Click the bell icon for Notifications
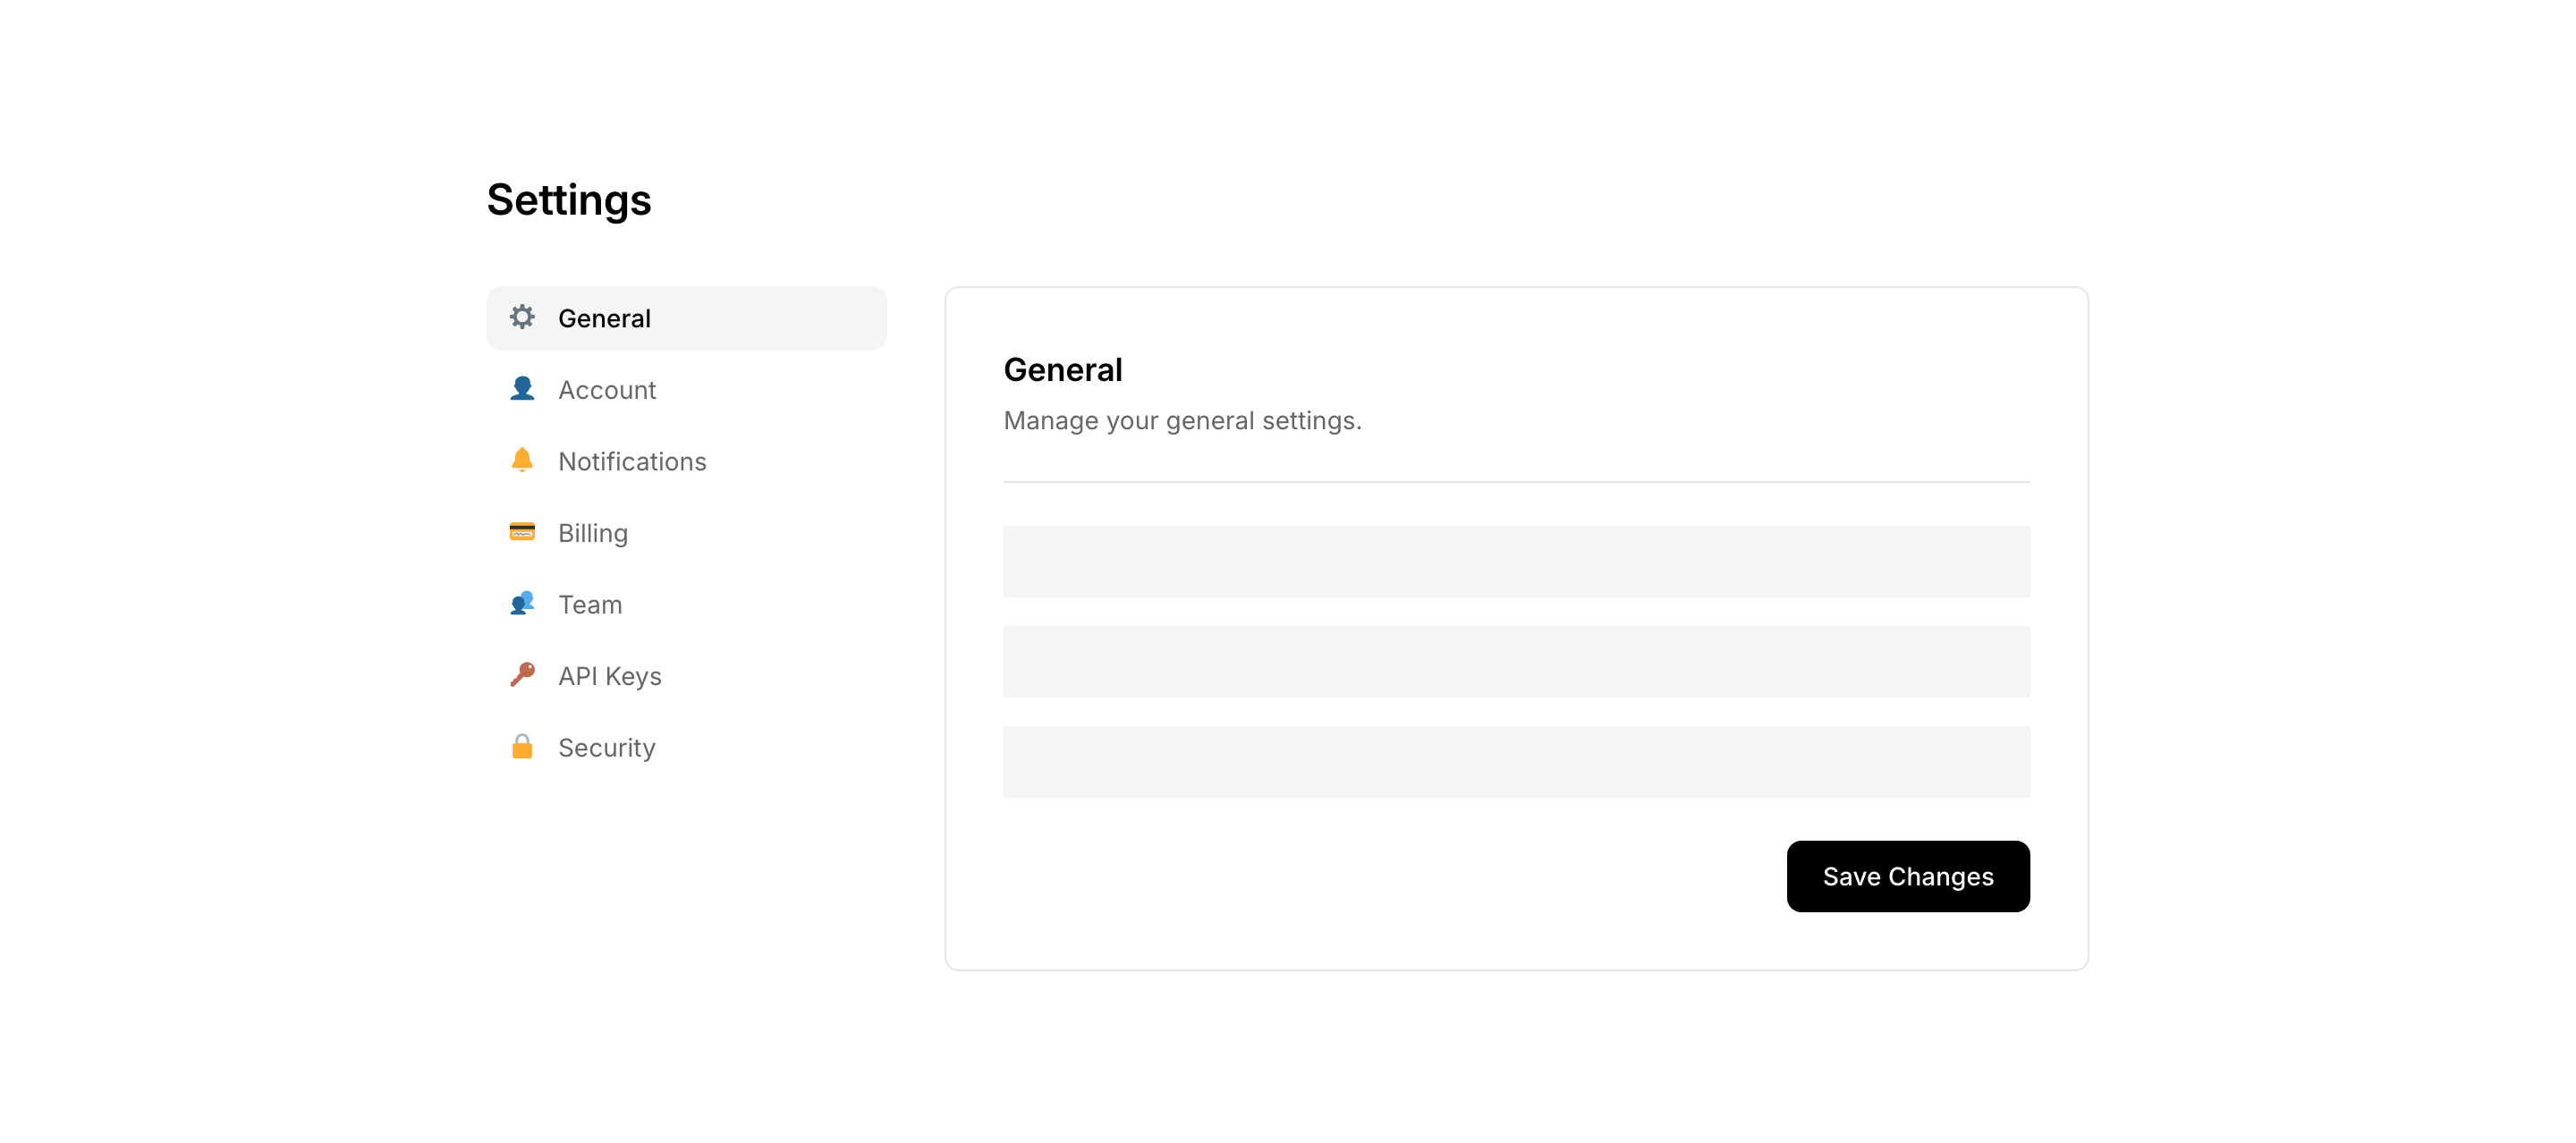 pos(522,460)
